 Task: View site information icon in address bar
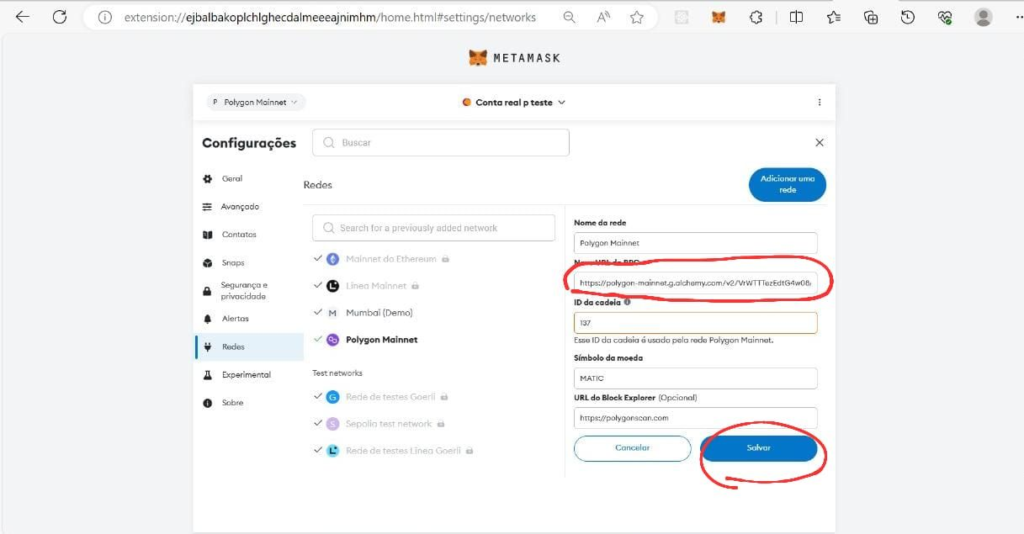[104, 18]
